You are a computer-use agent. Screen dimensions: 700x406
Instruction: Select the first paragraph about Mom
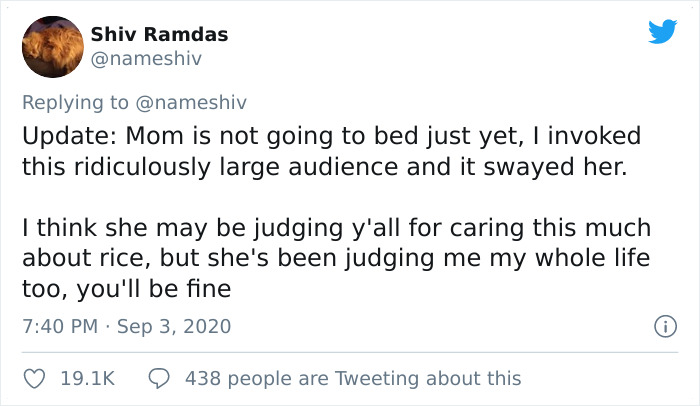coord(330,150)
